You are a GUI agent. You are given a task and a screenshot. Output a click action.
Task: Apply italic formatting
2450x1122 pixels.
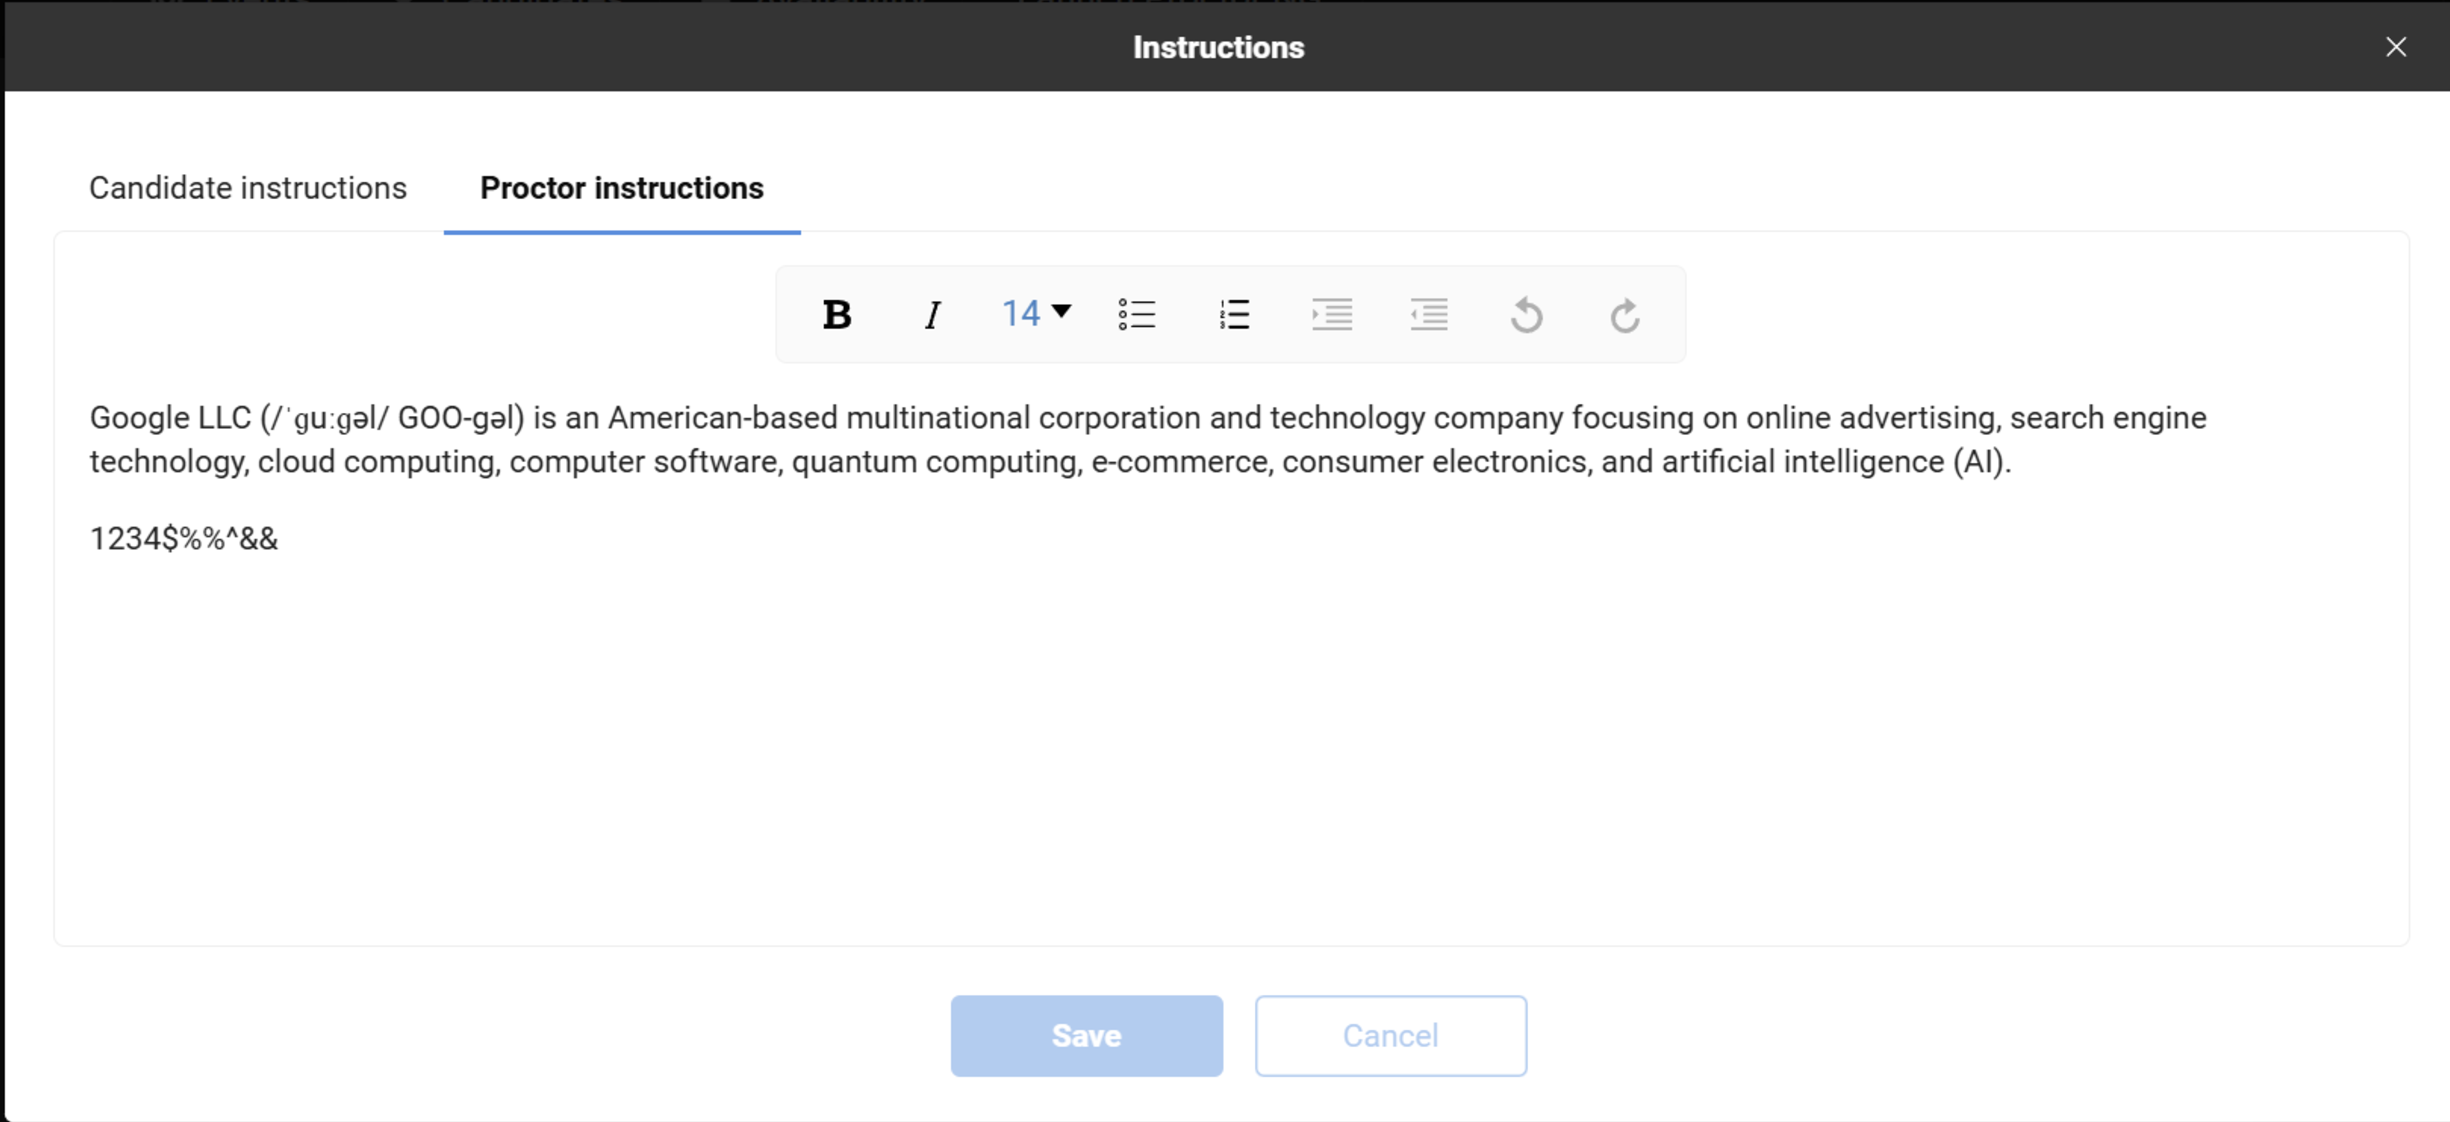932,315
